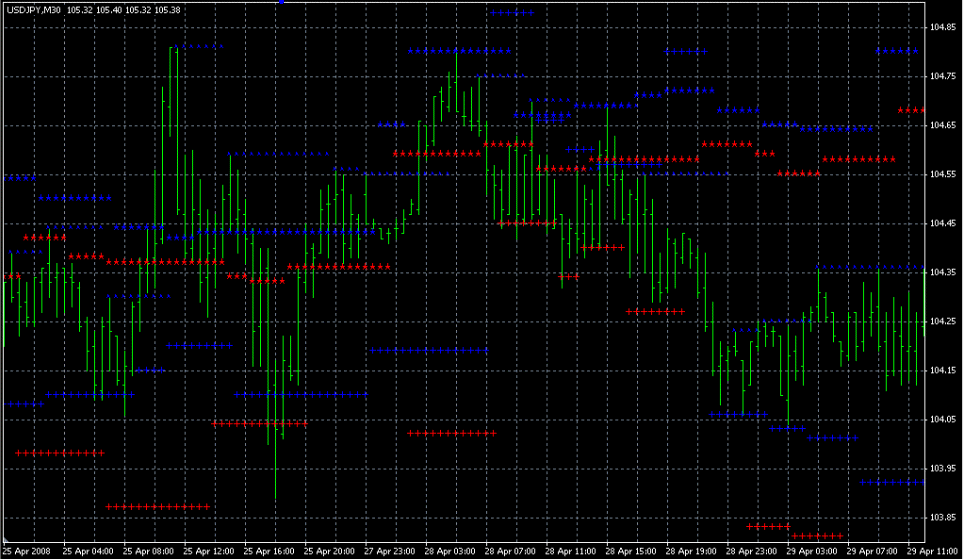Click the 104.85 price axis label
This screenshot has height=559, width=964.
click(x=944, y=27)
